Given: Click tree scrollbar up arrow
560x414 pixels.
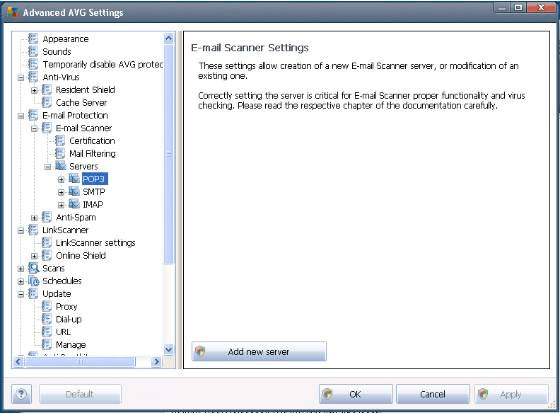Looking at the screenshot, I should 169,38.
